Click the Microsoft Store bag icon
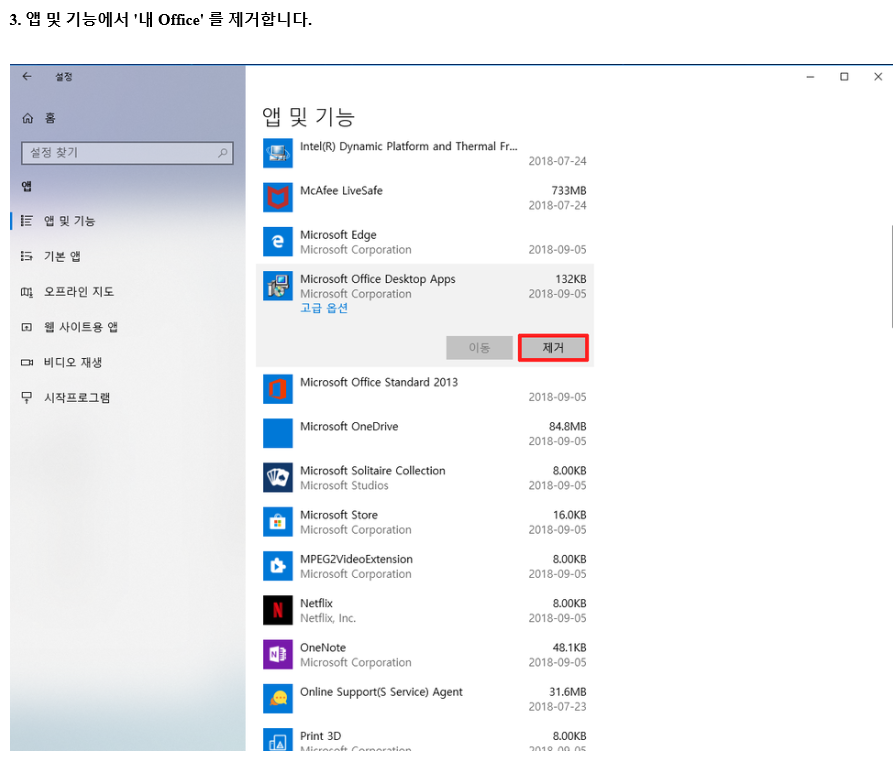The height and width of the screenshot is (767, 893). [x=278, y=522]
